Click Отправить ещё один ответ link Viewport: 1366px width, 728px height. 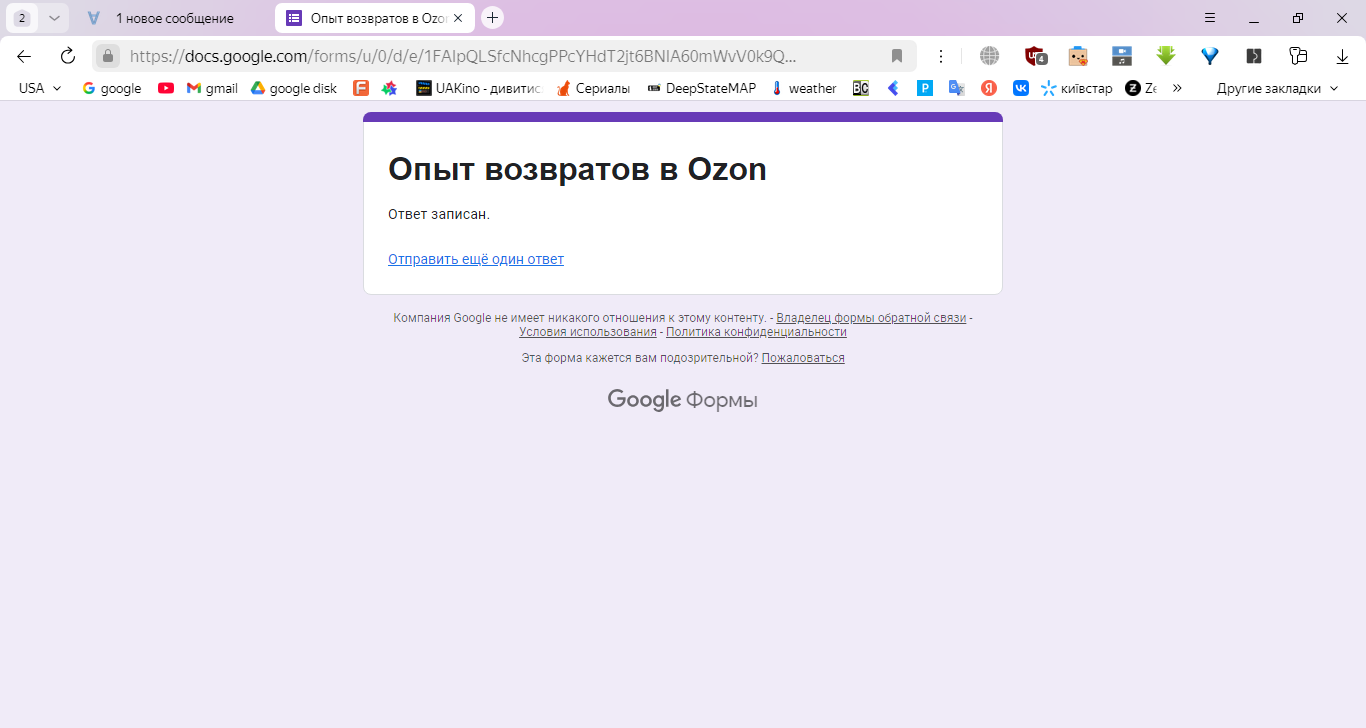point(476,259)
